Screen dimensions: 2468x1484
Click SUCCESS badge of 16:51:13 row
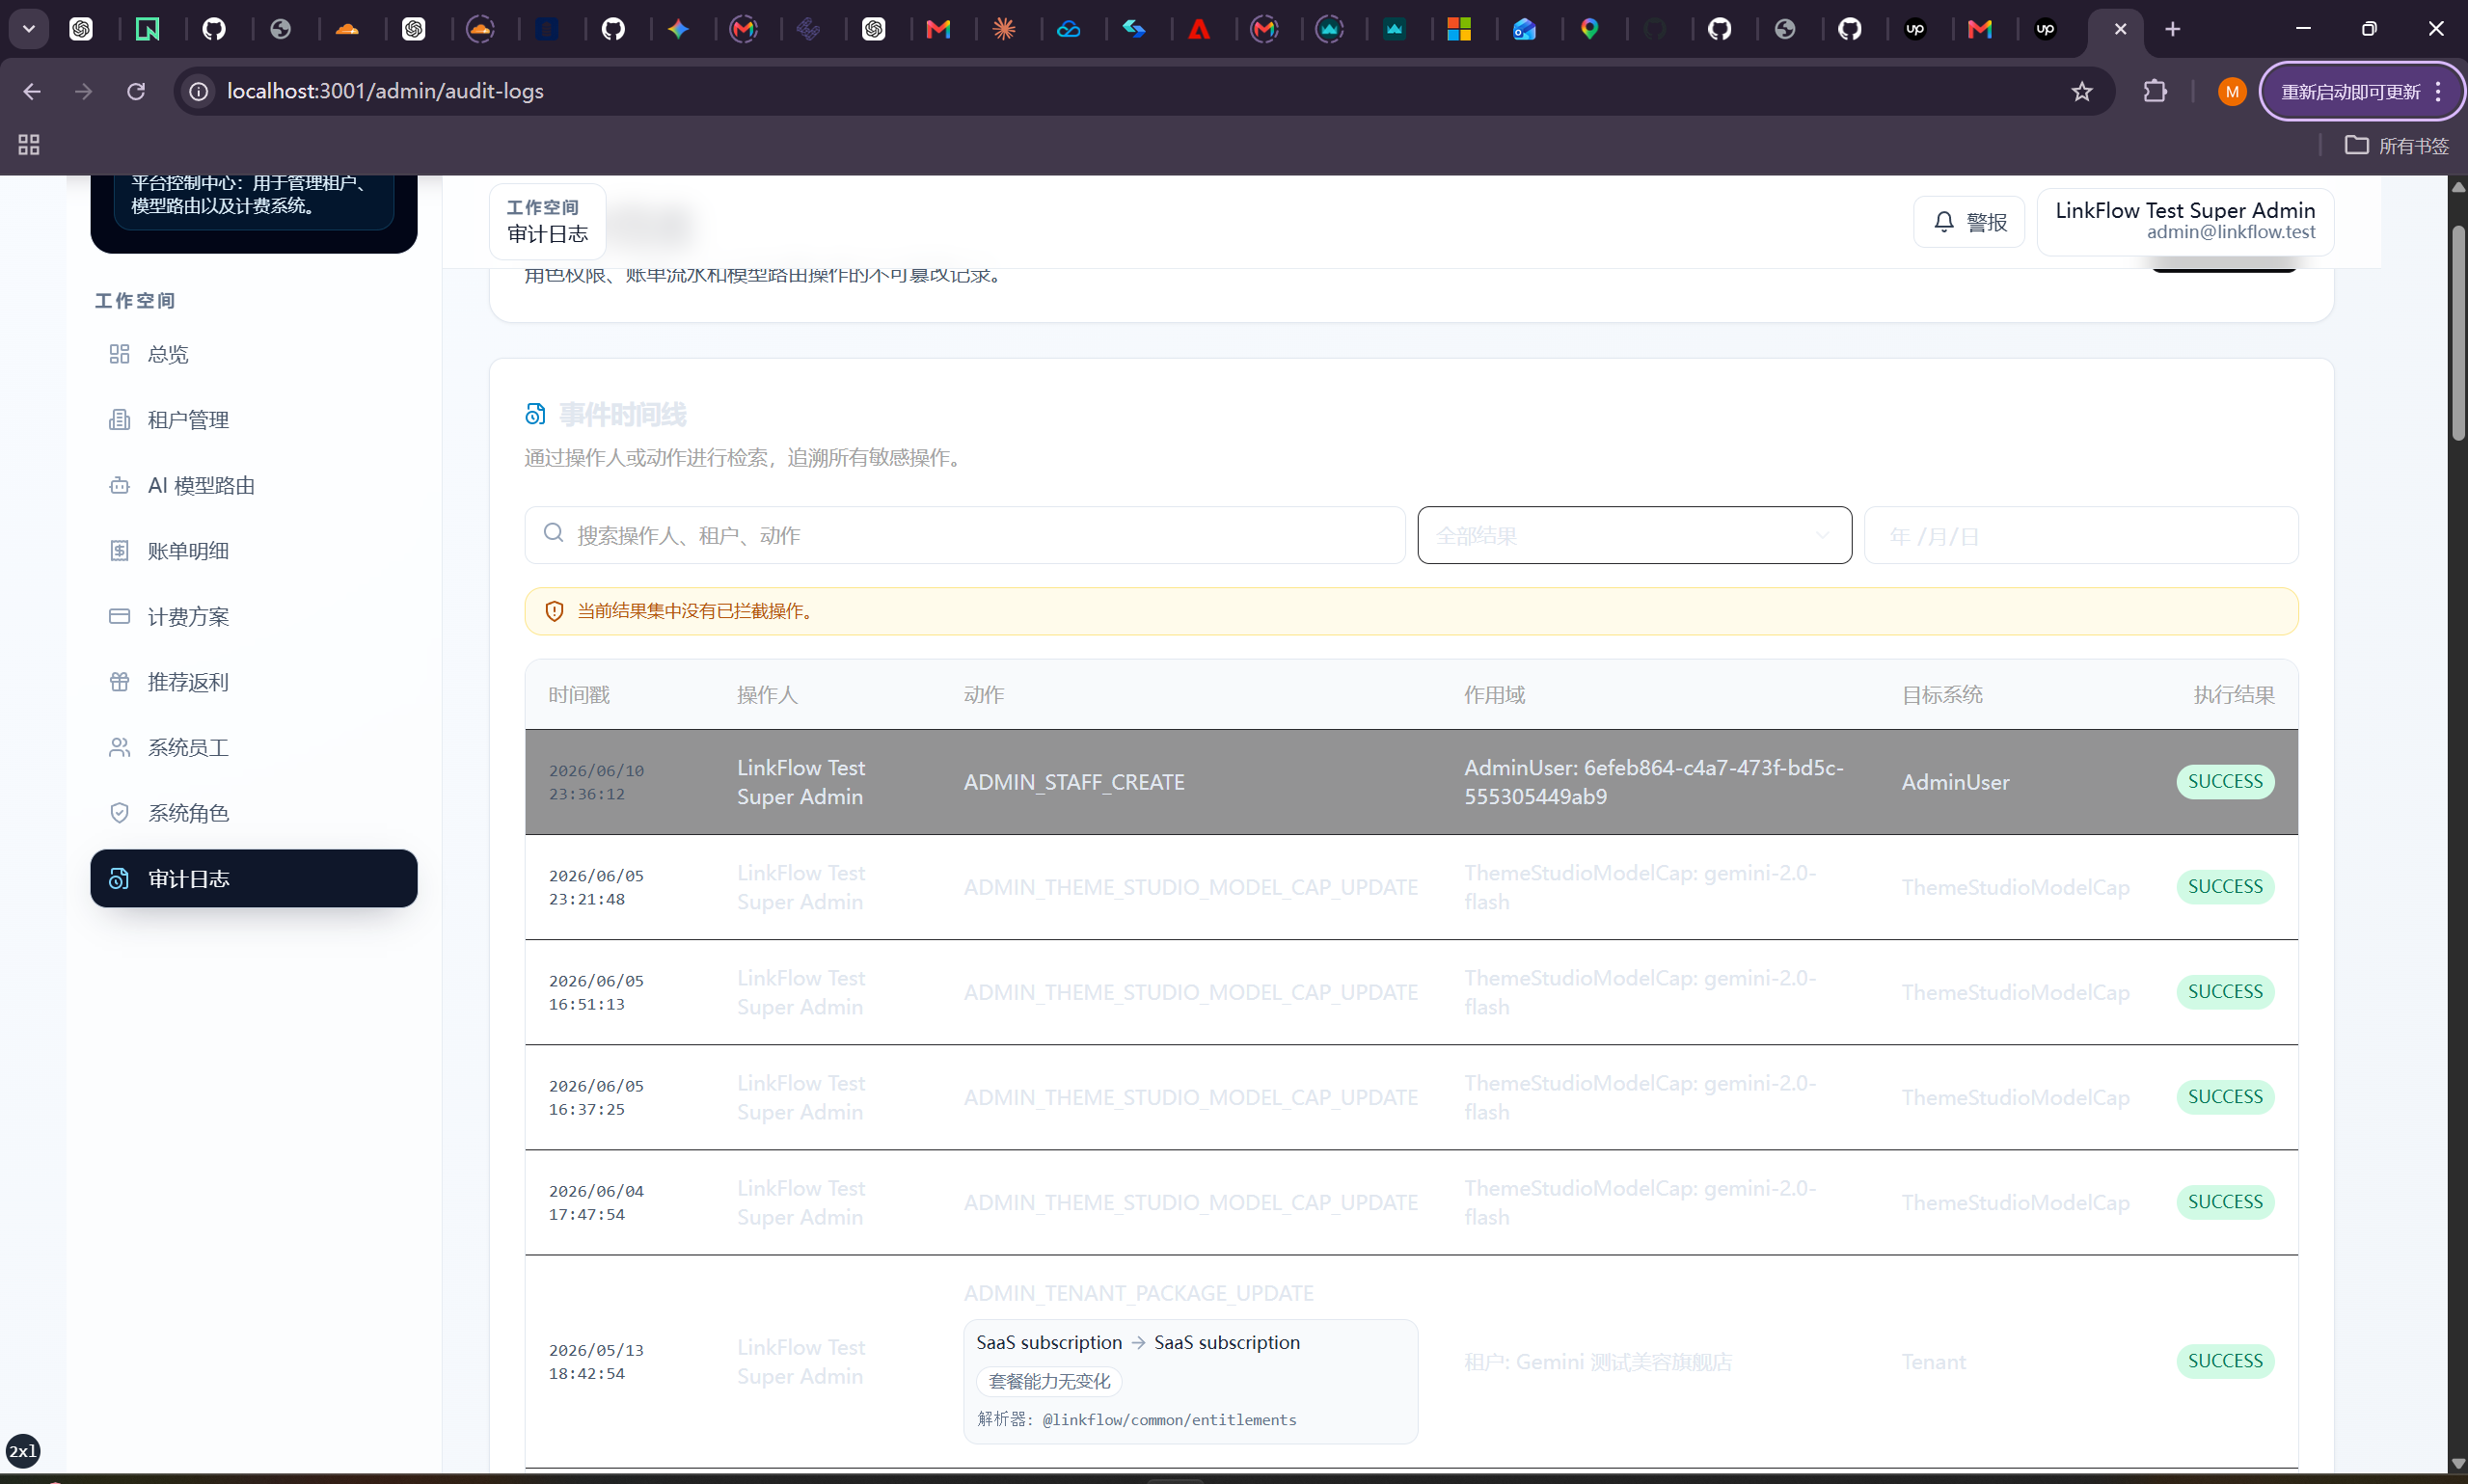point(2224,992)
